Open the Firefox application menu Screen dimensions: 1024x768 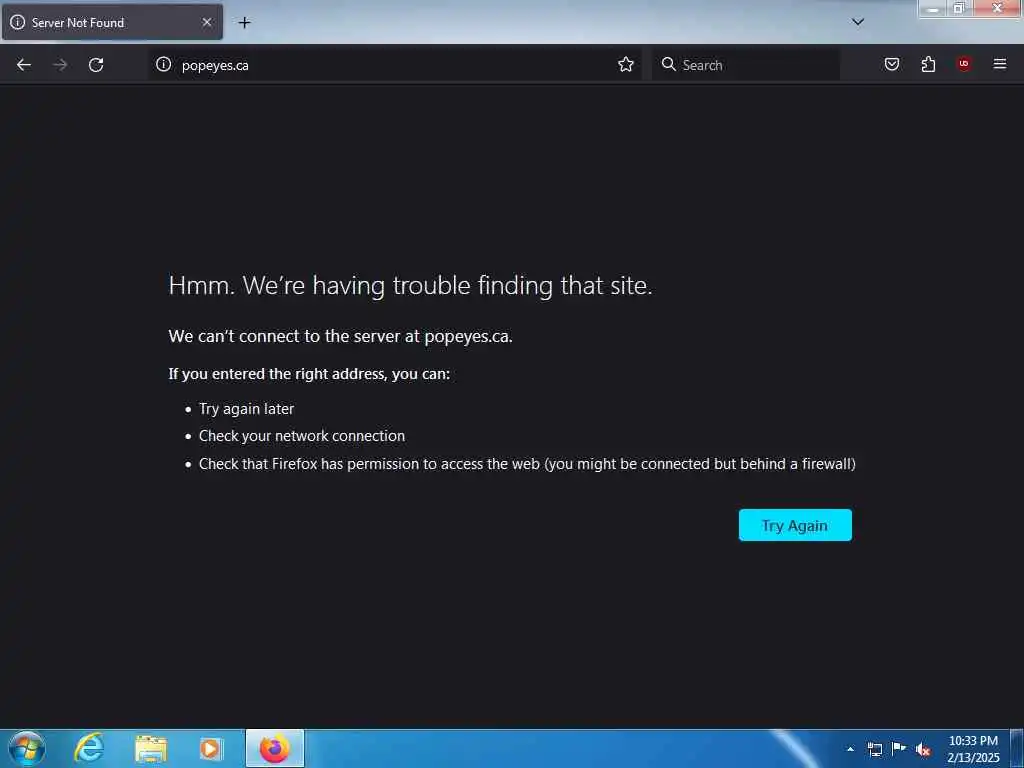point(999,64)
